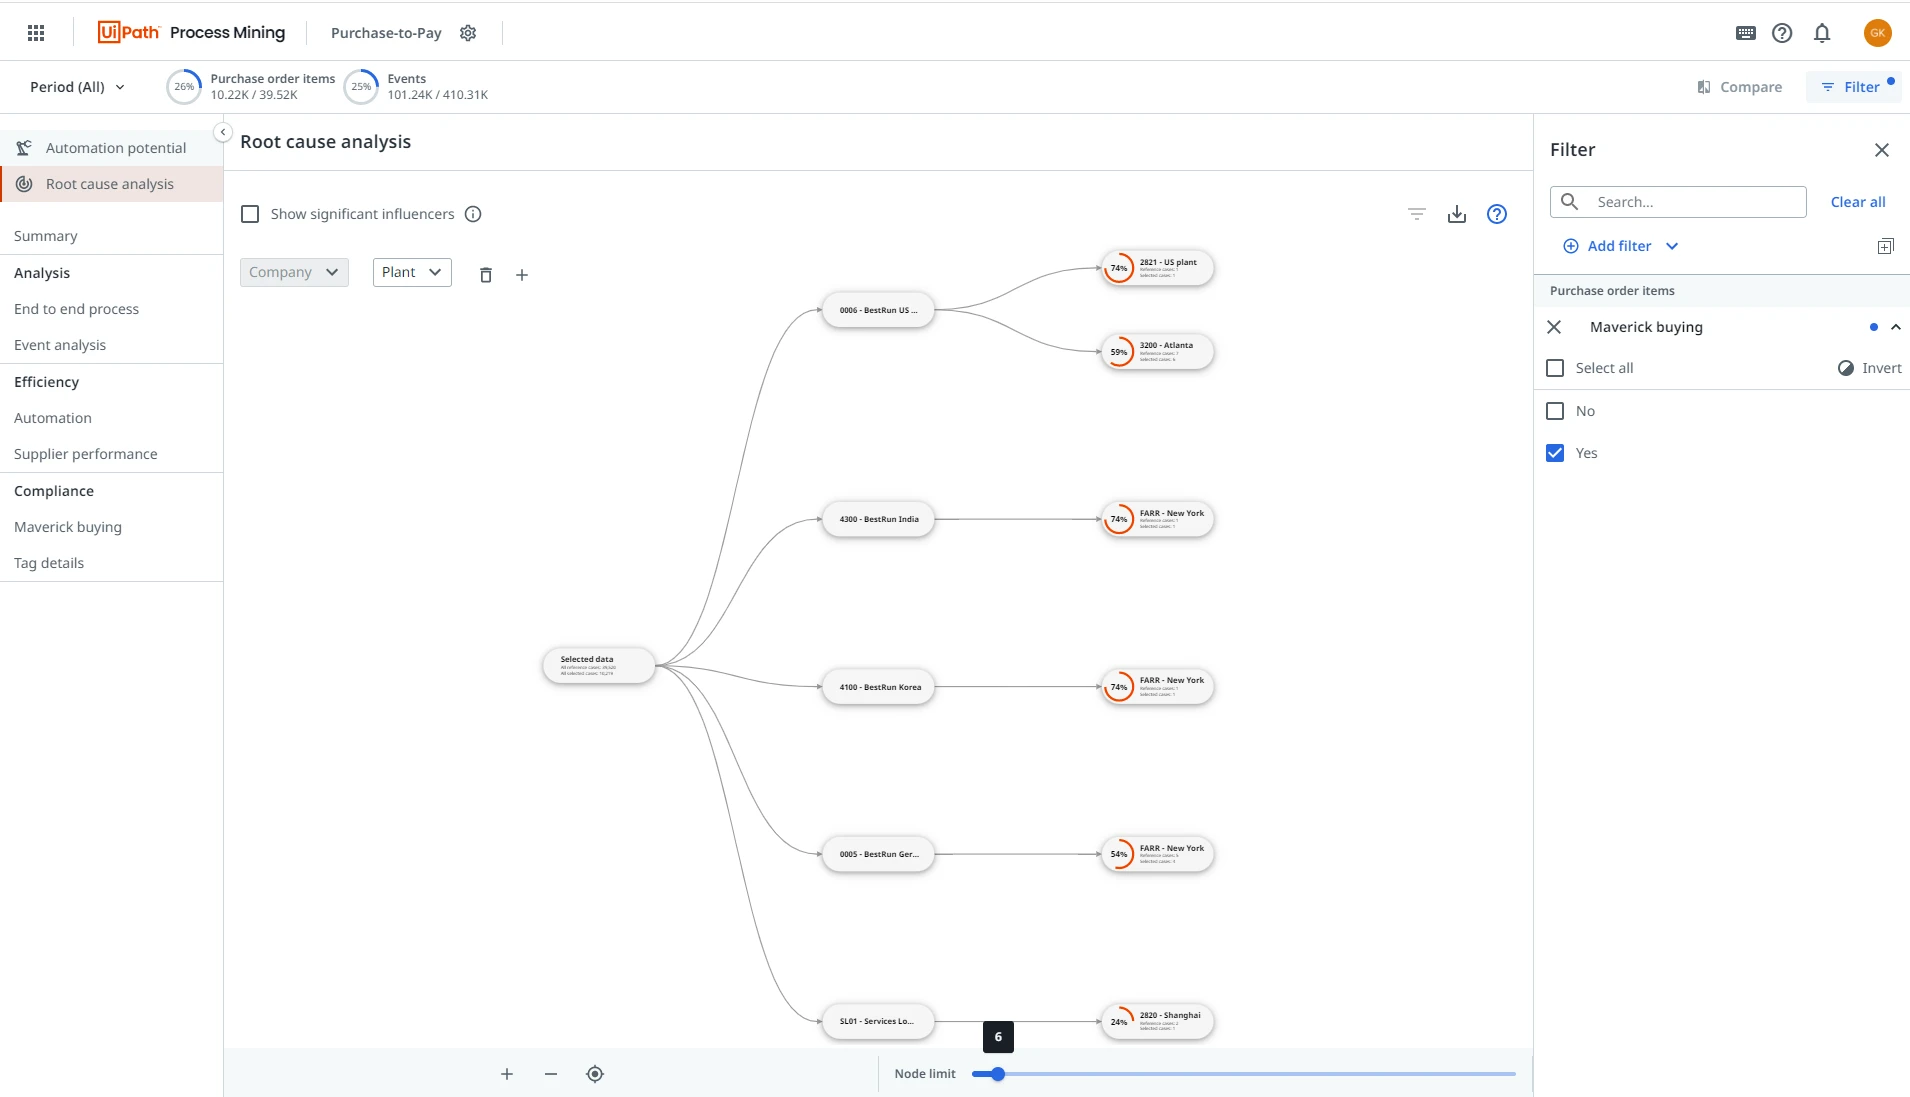Select the 3200 - Atlanta node
The image size is (1910, 1097).
[1157, 351]
